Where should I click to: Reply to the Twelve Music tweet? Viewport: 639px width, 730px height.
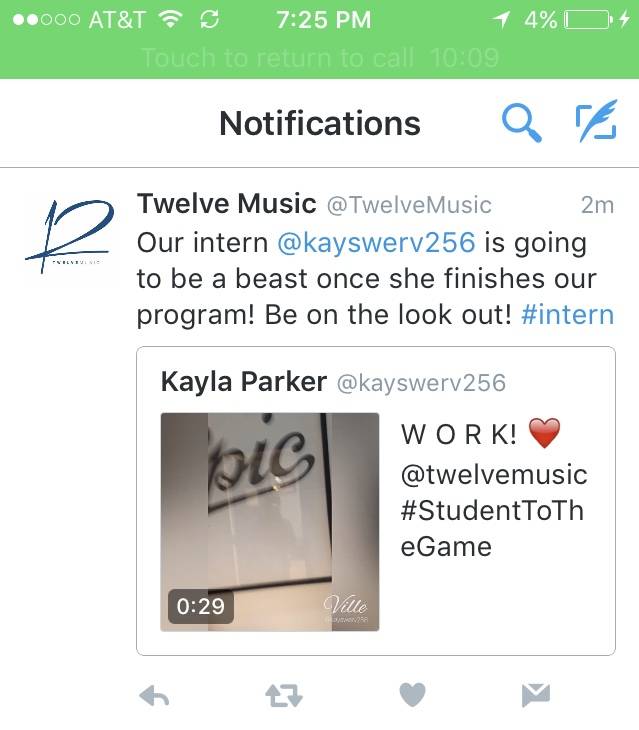click(x=154, y=696)
